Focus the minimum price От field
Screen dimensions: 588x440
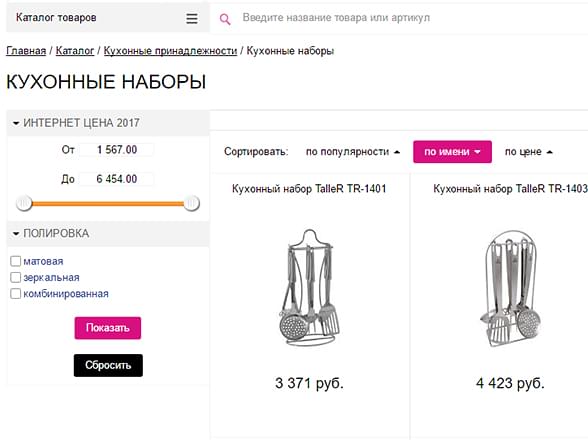click(x=117, y=150)
